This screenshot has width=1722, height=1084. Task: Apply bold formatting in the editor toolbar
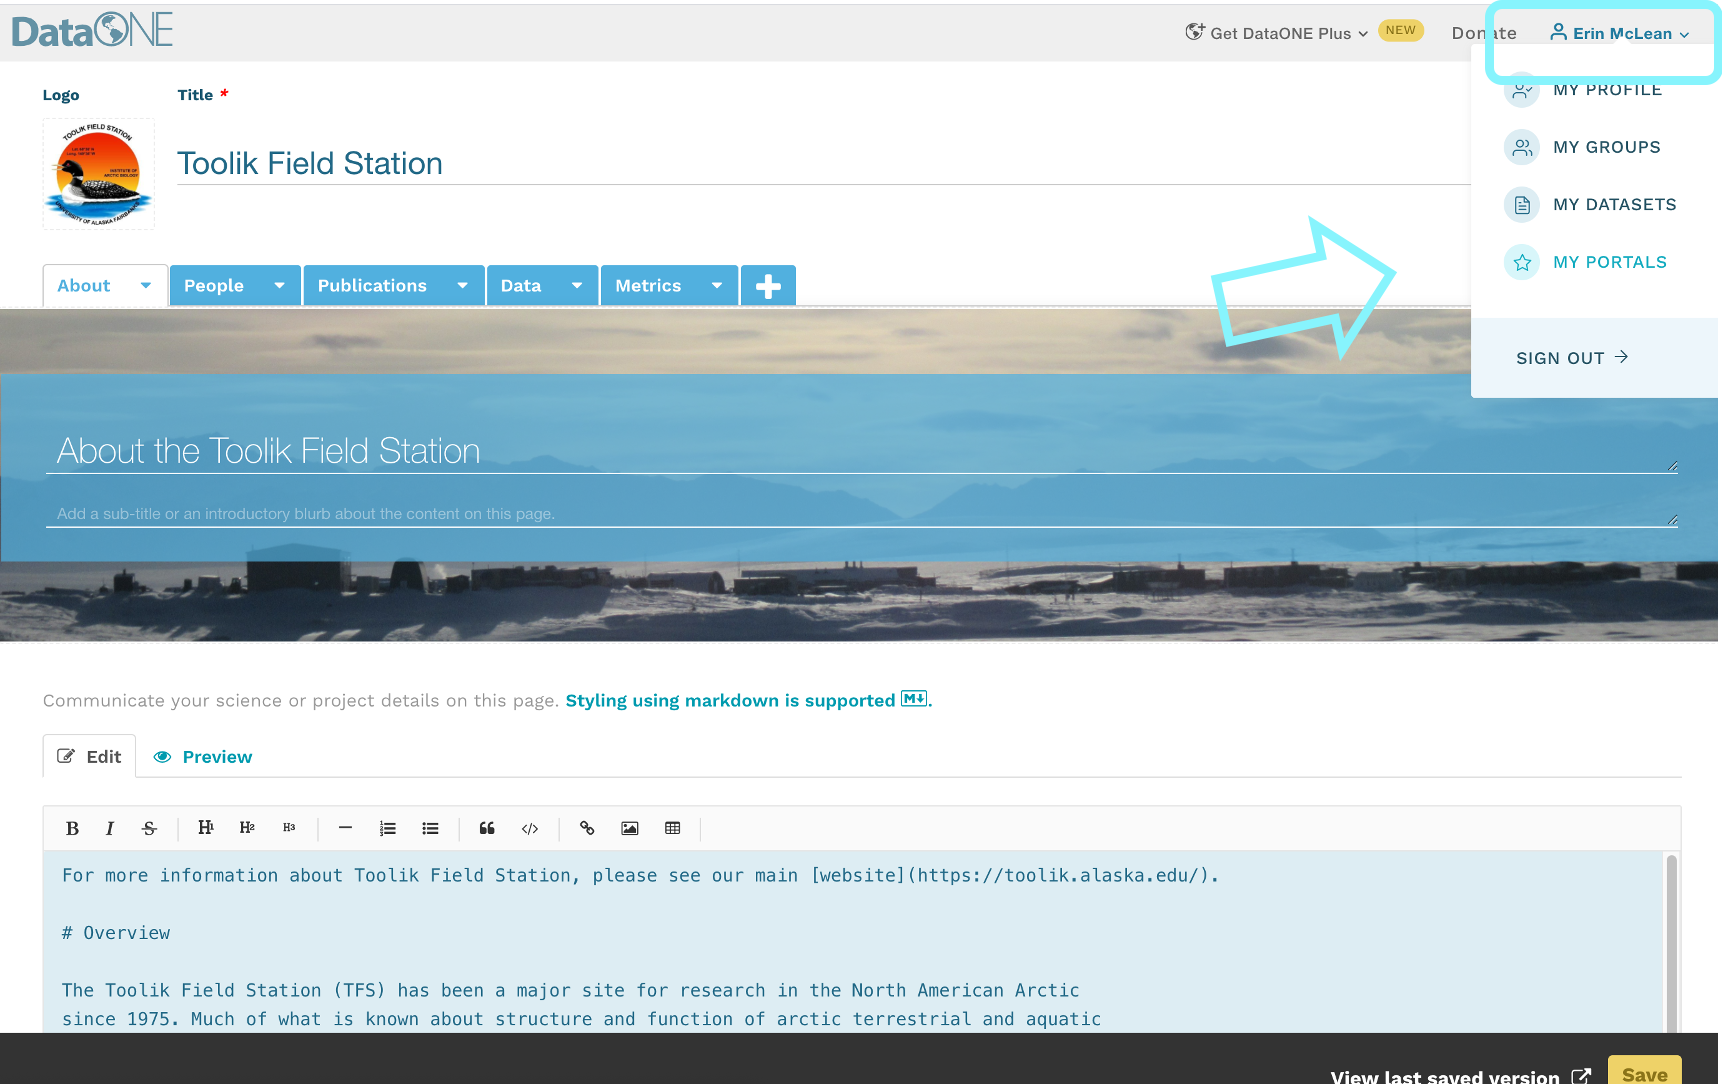point(72,828)
